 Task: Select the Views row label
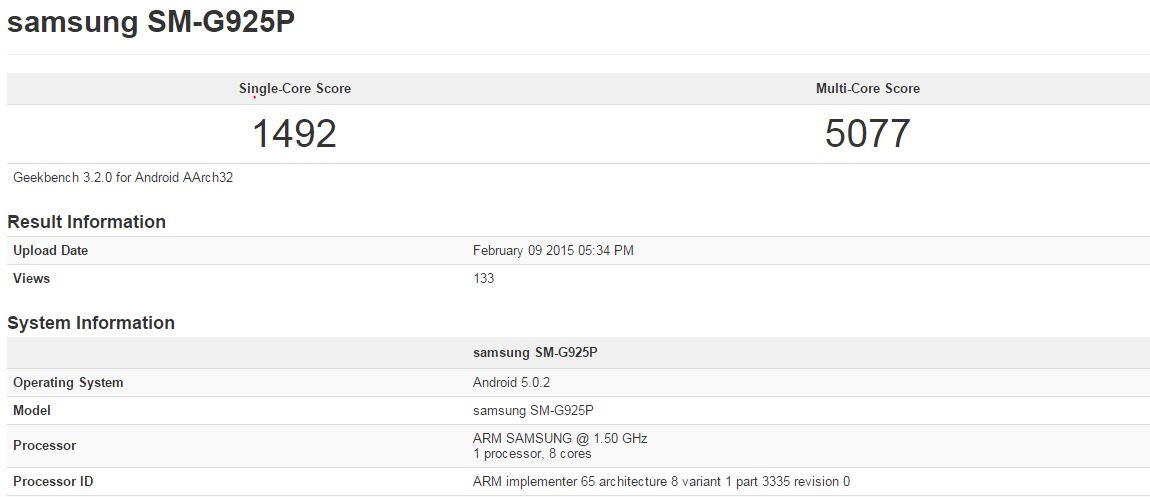pos(32,279)
